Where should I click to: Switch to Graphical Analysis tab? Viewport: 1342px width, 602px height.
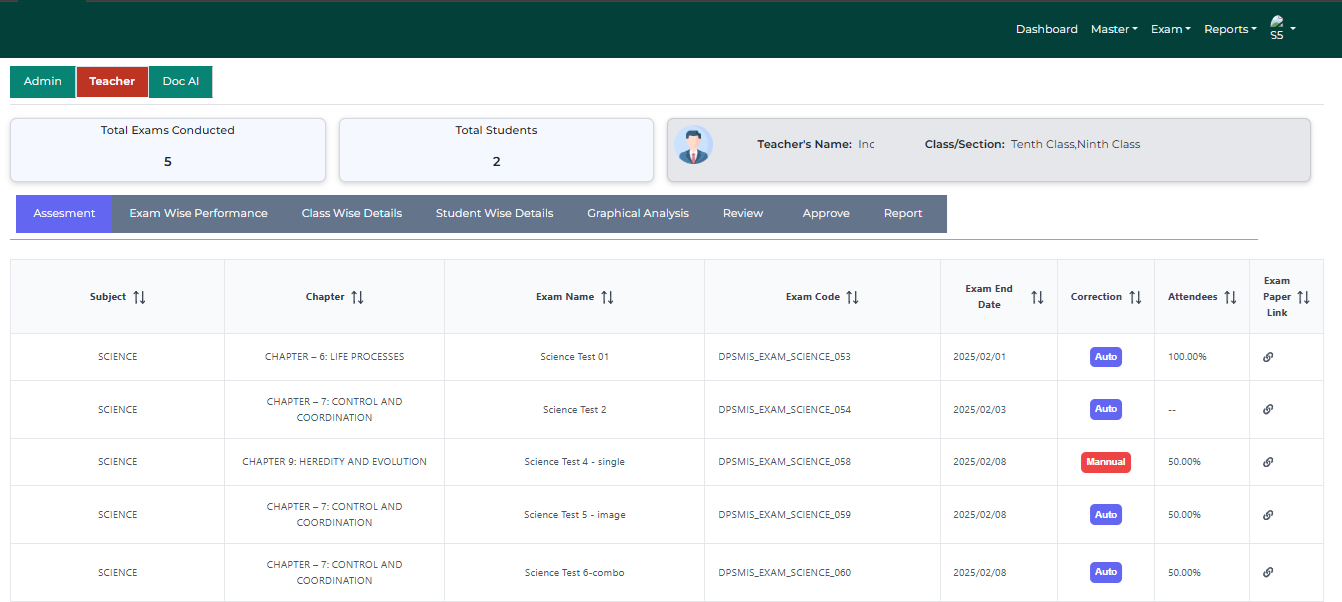point(638,213)
